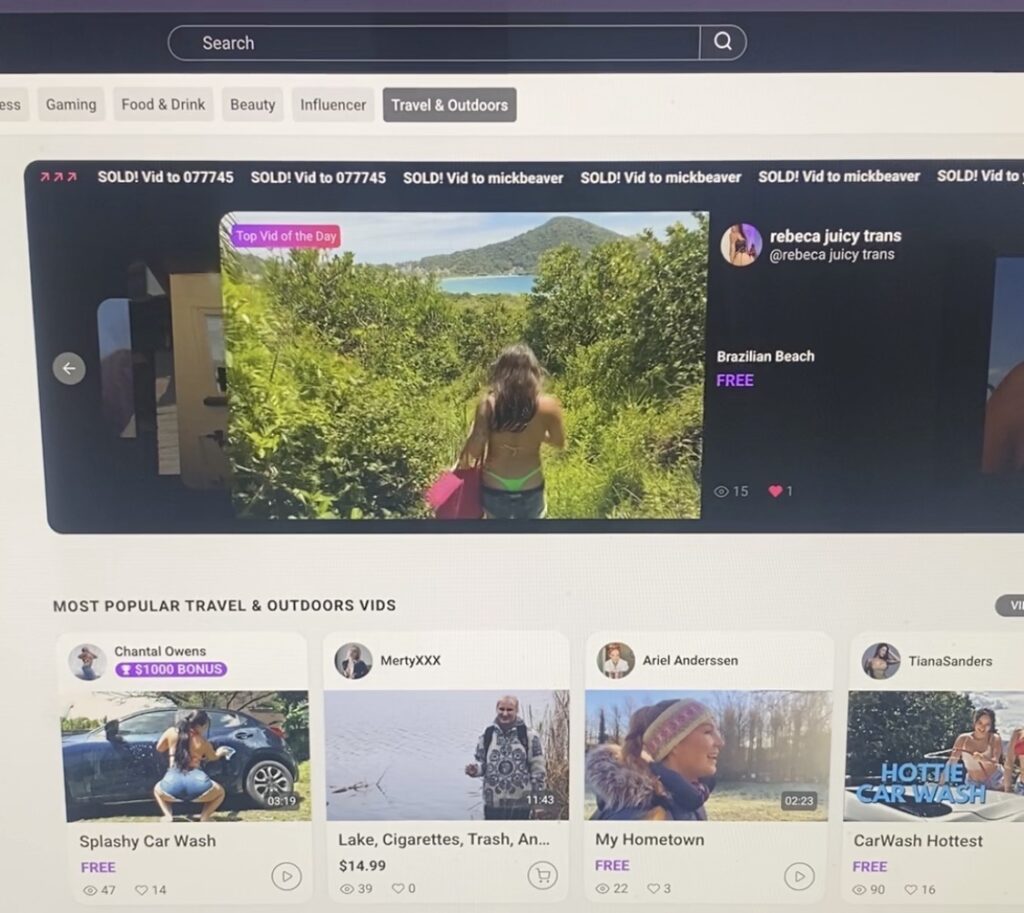The height and width of the screenshot is (913, 1024).
Task: Click the carousel back arrow
Action: point(68,368)
